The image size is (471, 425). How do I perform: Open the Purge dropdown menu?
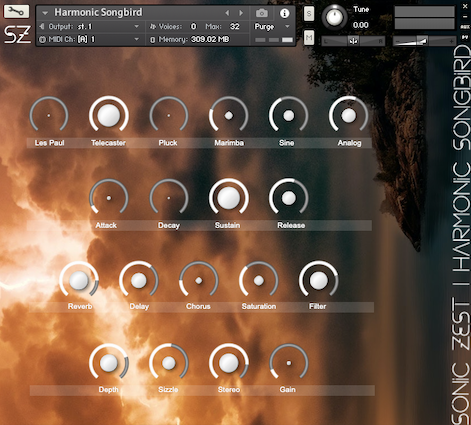[287, 26]
